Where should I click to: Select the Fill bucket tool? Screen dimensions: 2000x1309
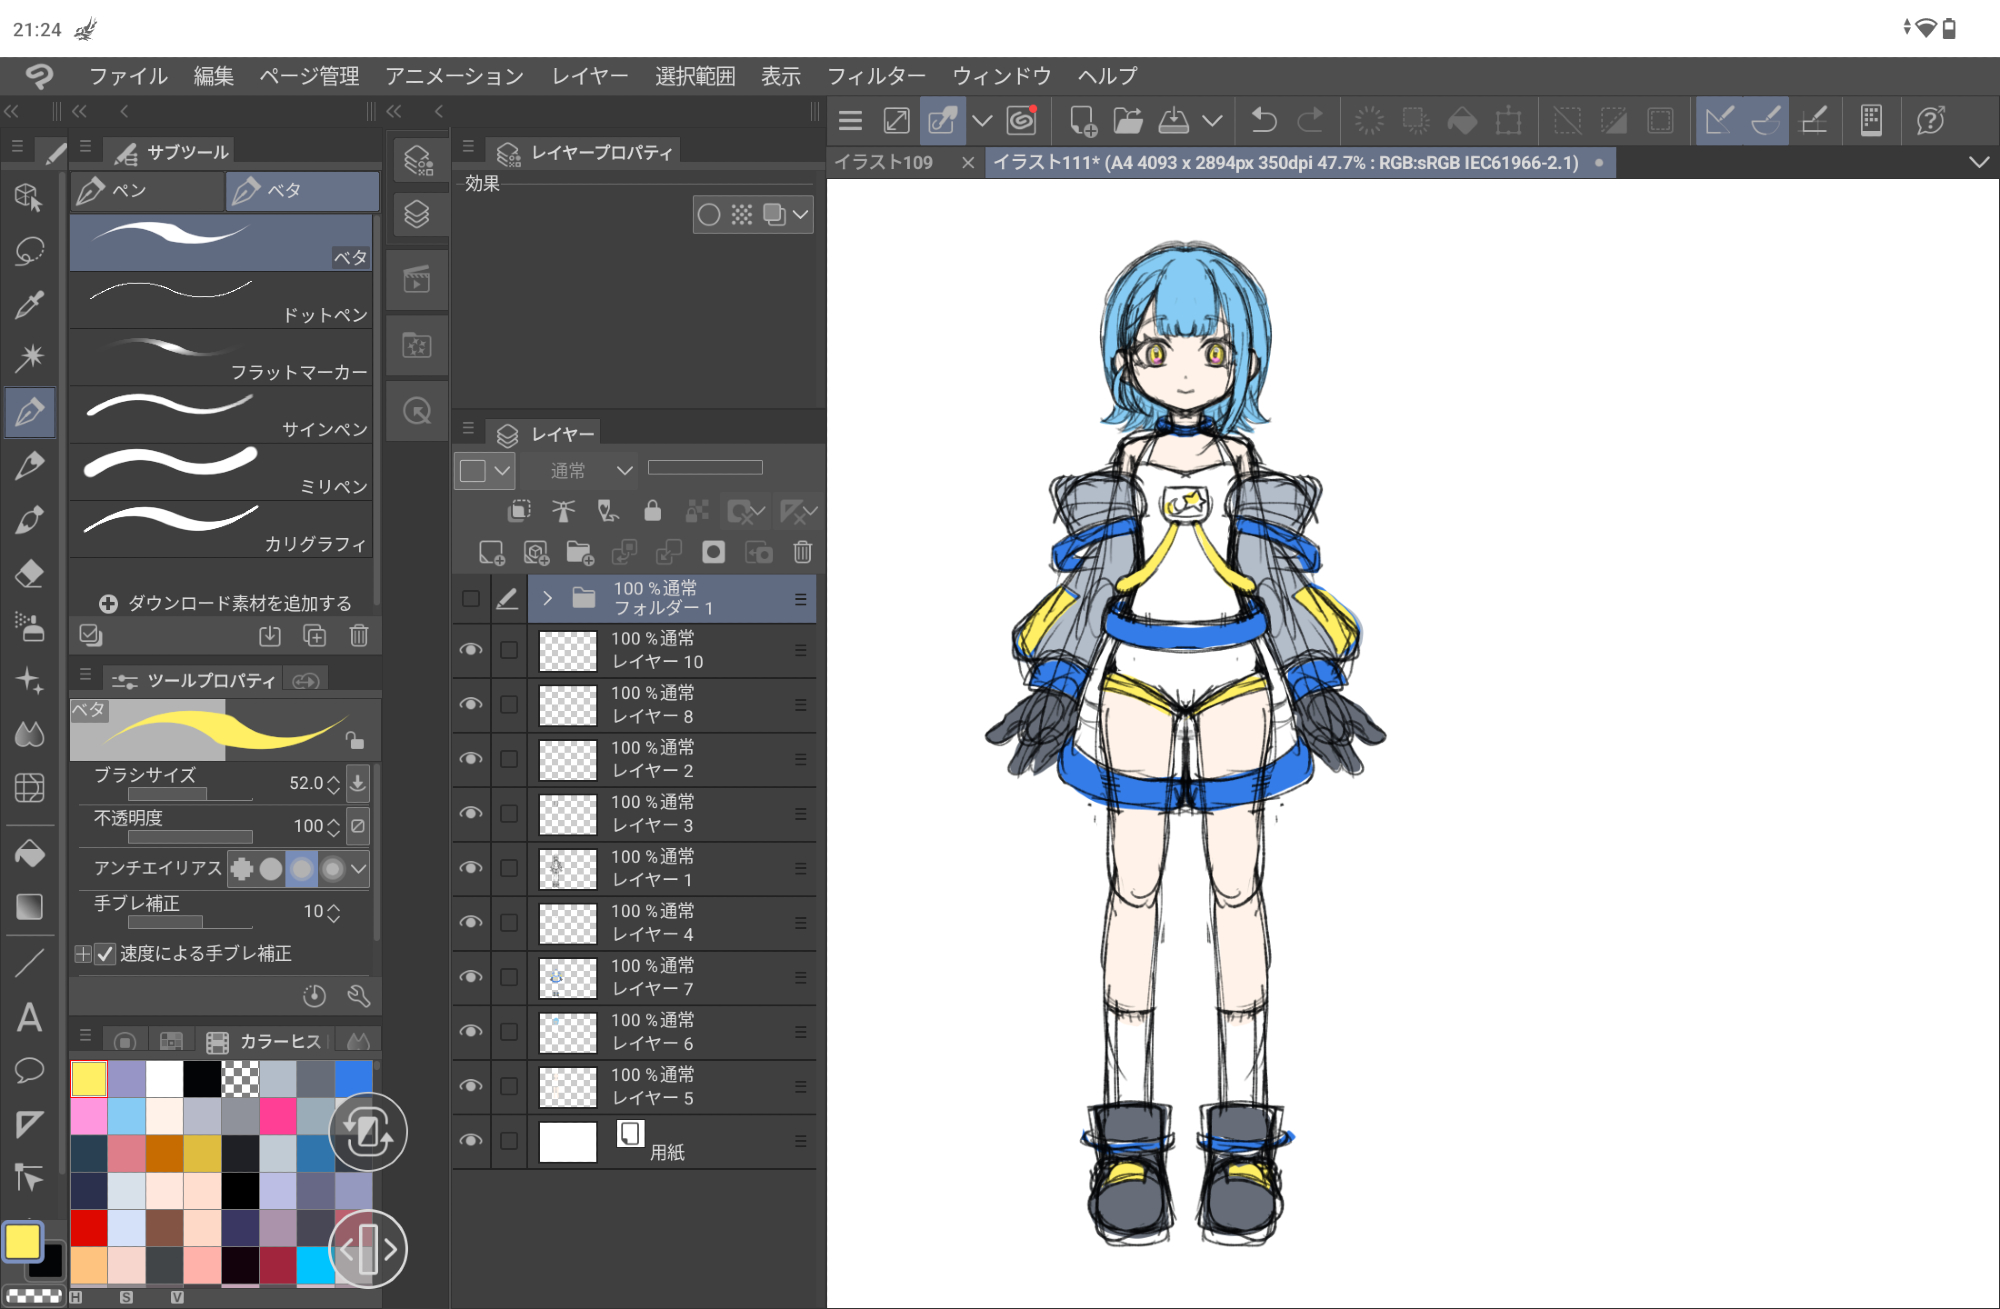click(29, 853)
